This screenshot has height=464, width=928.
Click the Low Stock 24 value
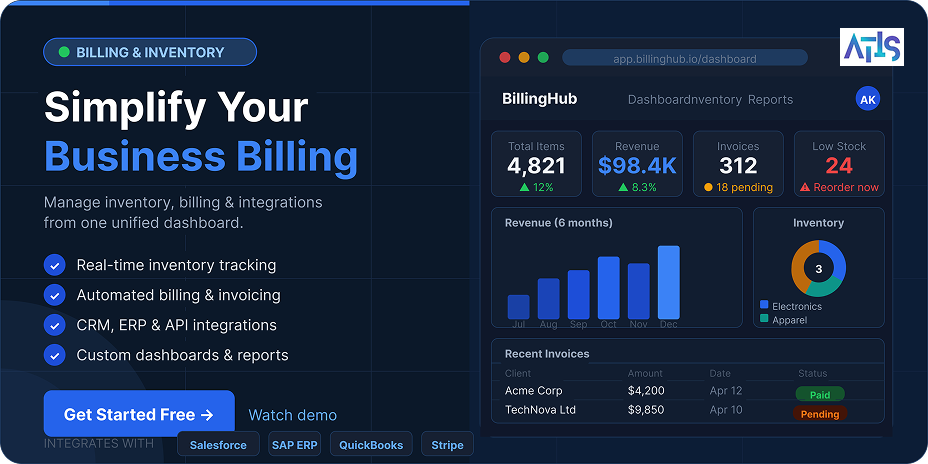(839, 166)
